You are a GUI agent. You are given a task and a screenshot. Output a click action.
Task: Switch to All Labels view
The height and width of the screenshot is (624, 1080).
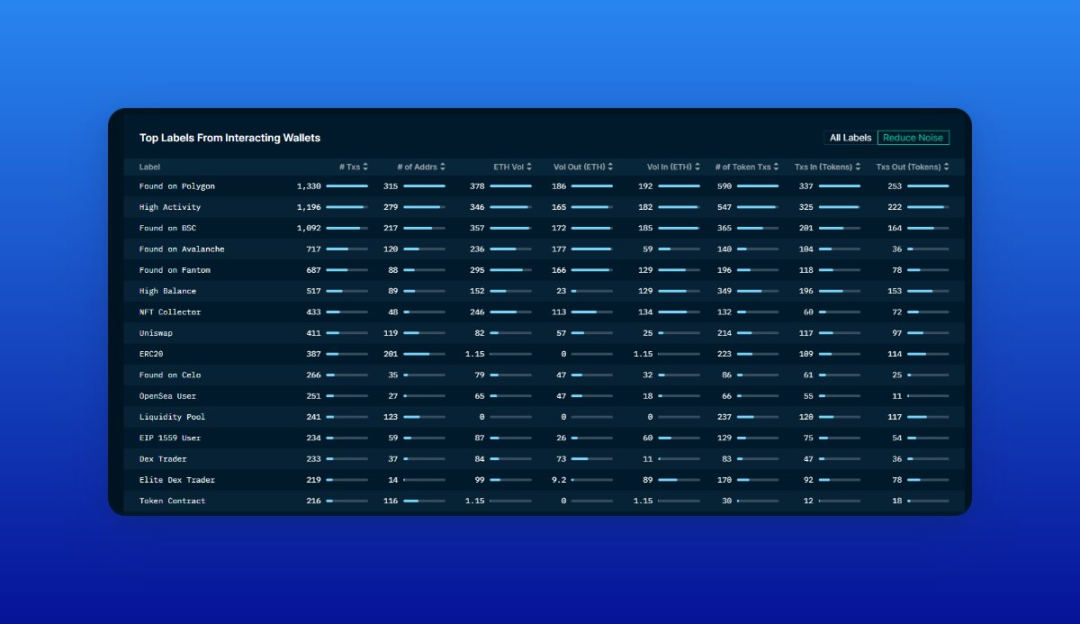tap(850, 138)
